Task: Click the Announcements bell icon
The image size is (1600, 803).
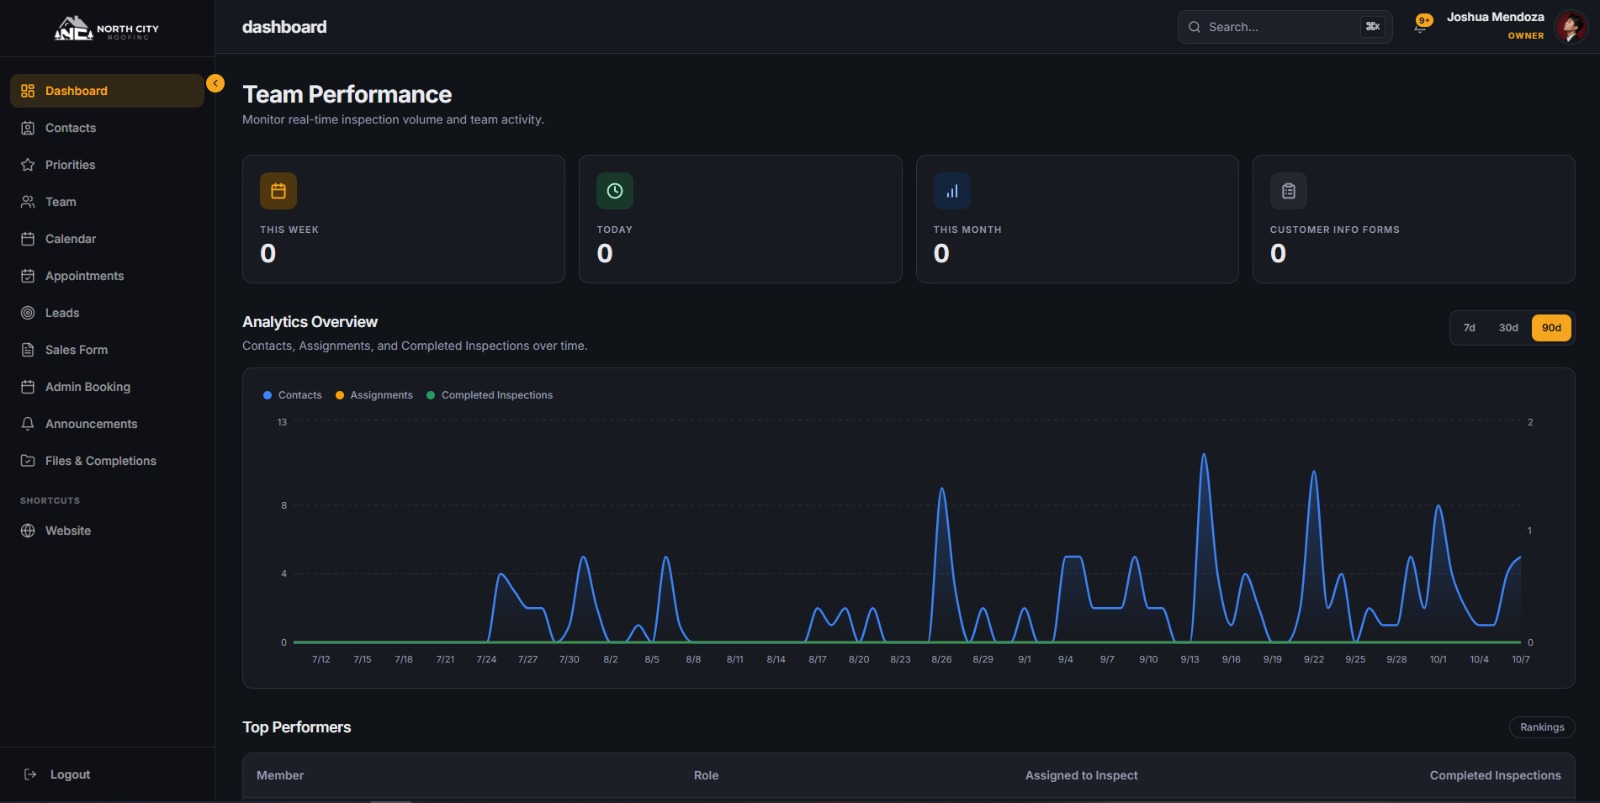Action: (28, 424)
